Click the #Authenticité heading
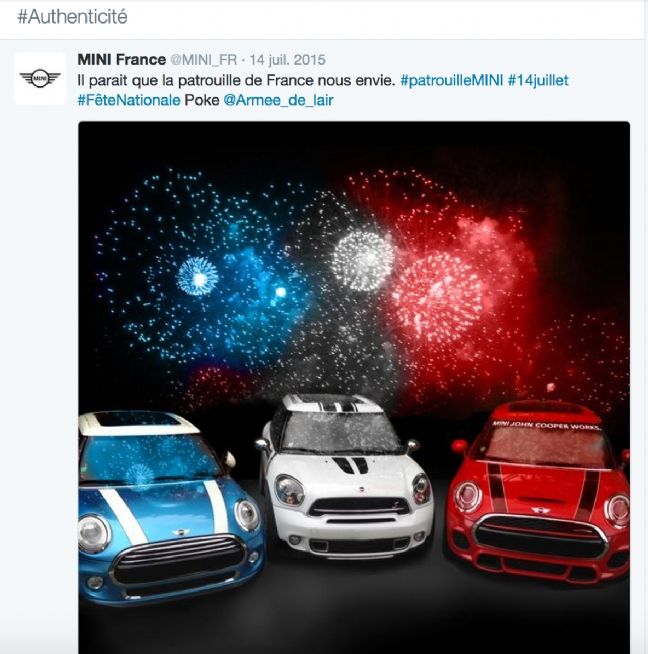Viewport: 648px width, 654px height. (x=72, y=17)
